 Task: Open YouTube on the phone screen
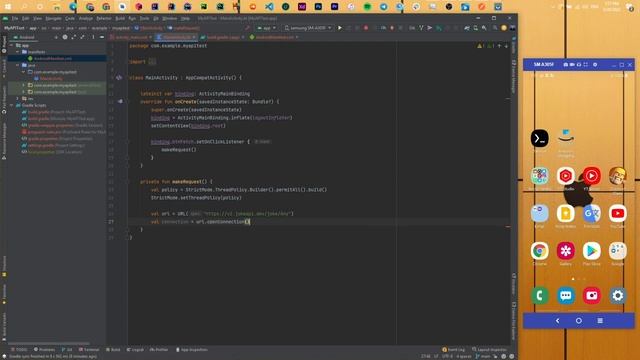point(618,213)
